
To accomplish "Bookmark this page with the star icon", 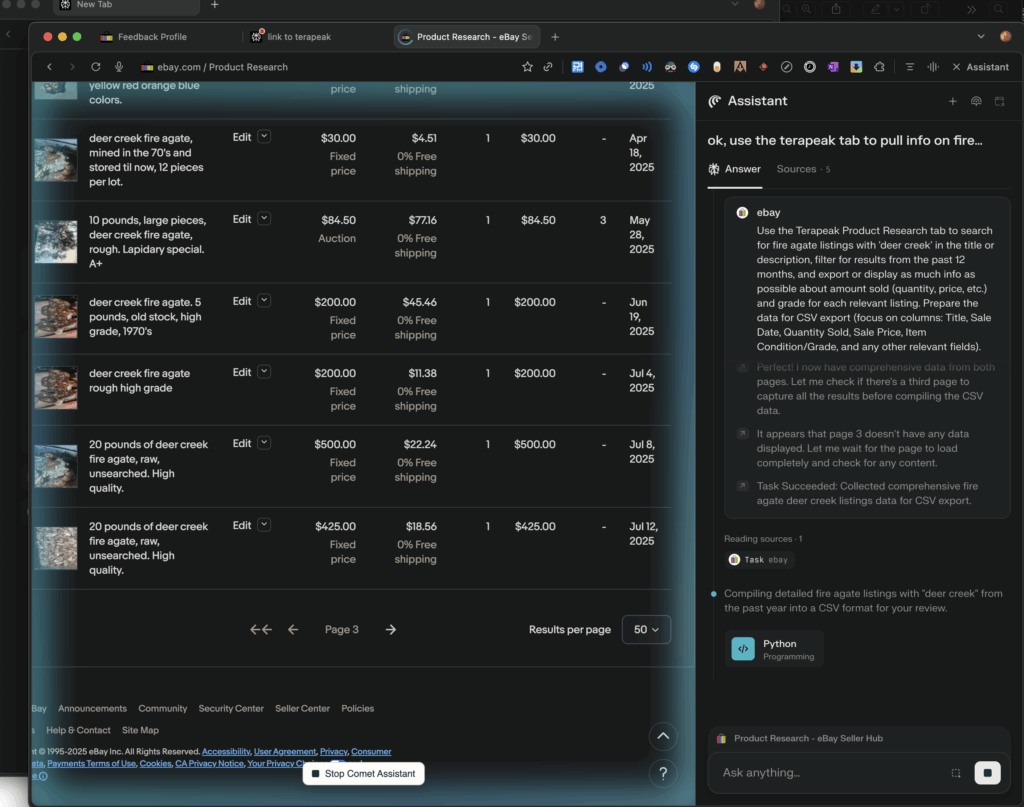I will tap(527, 67).
